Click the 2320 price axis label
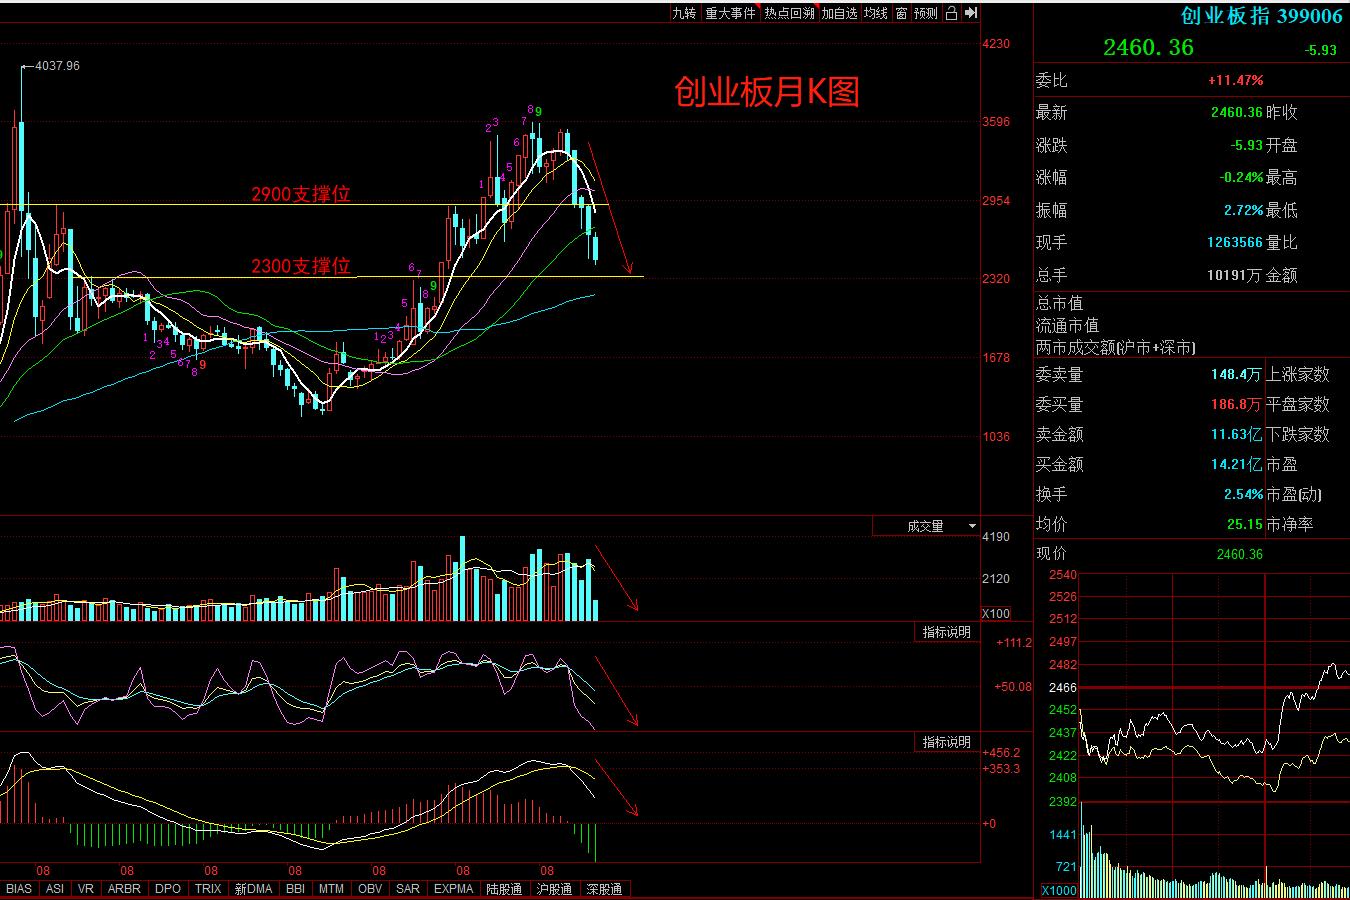The width and height of the screenshot is (1350, 900). point(996,278)
